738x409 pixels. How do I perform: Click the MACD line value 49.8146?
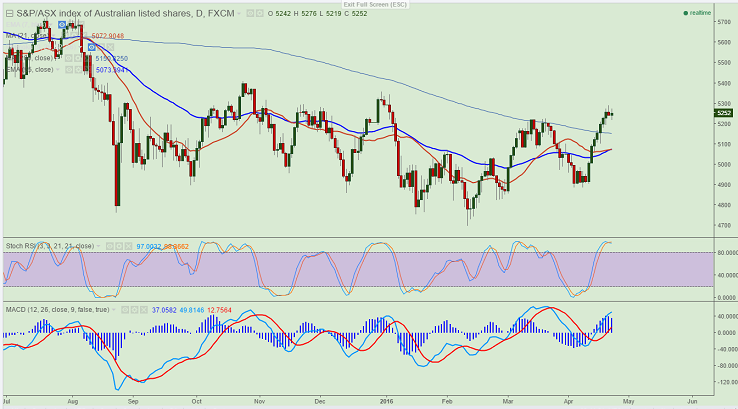[x=192, y=310]
